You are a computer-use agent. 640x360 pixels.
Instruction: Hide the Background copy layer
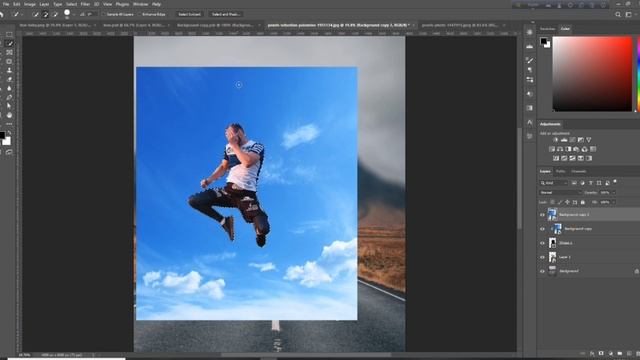click(x=542, y=229)
